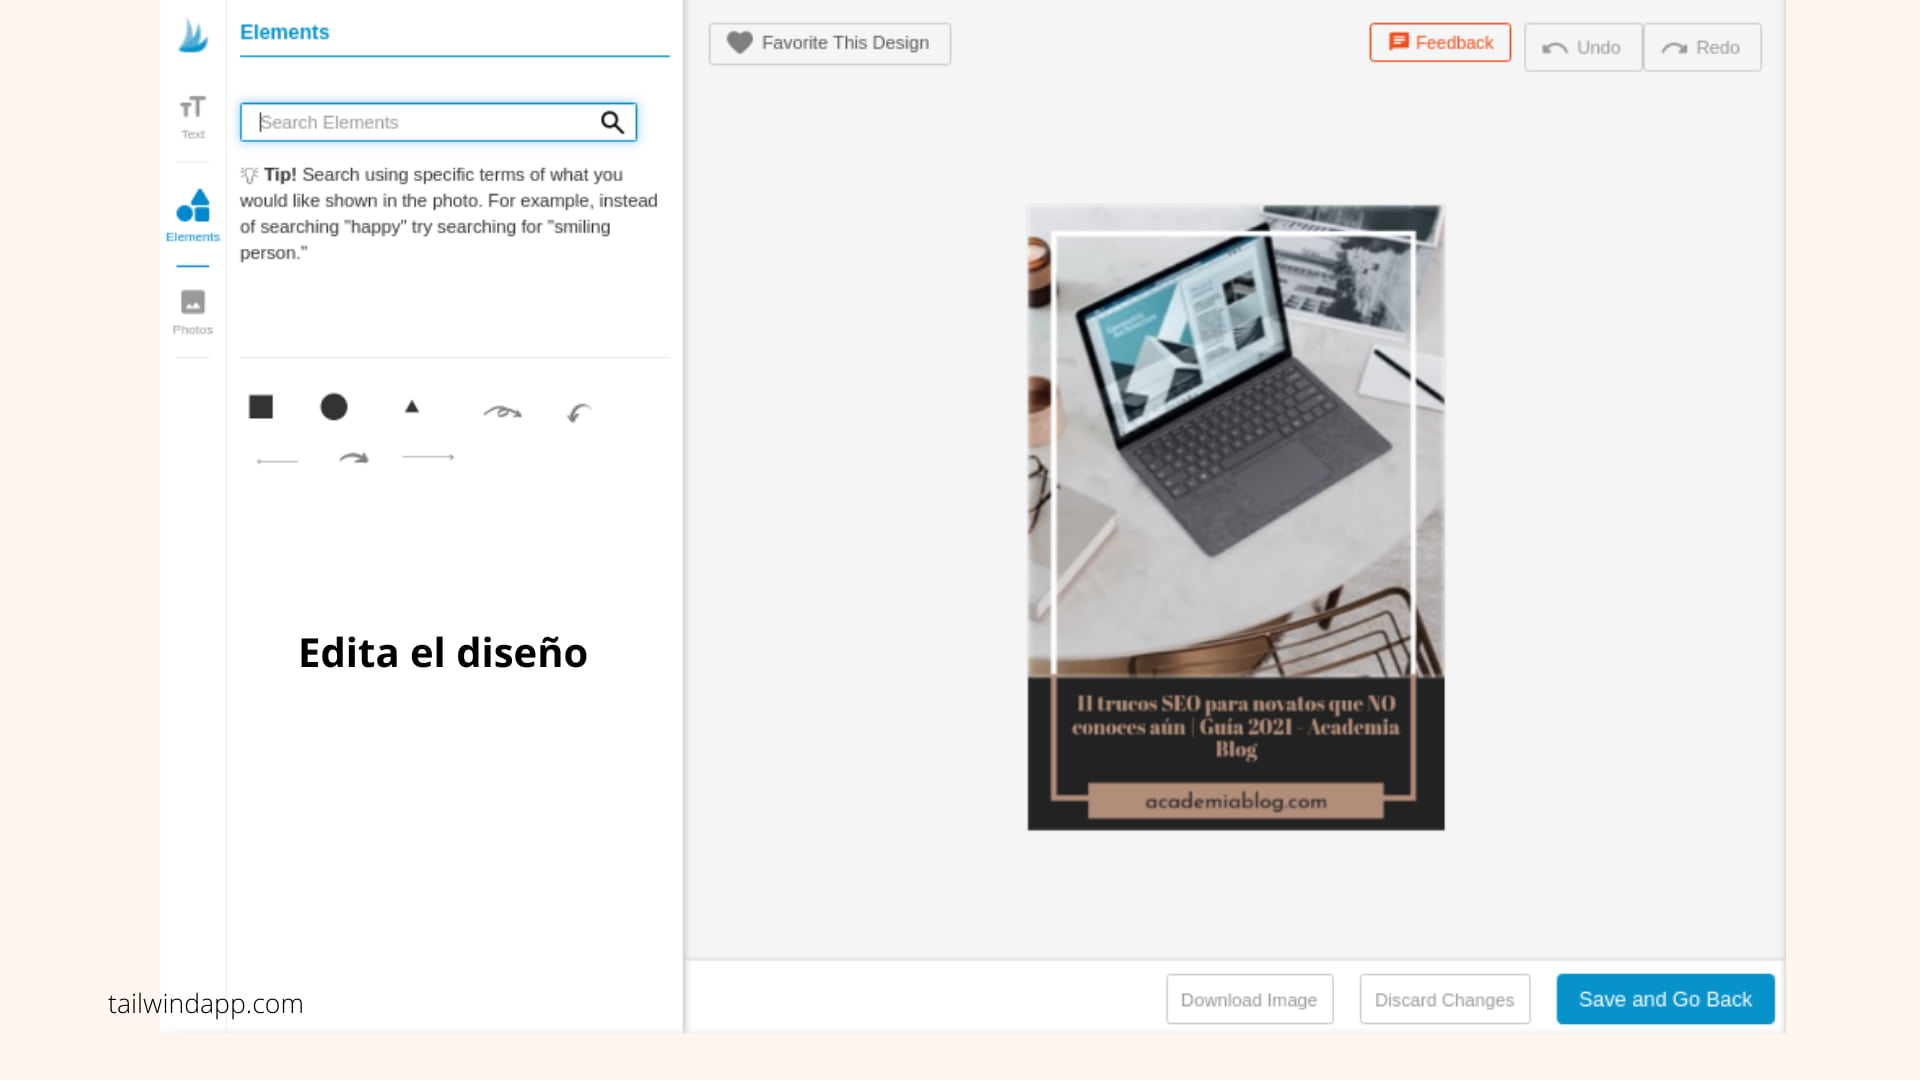
Task: Select the Elements sidebar icon
Action: pyautogui.click(x=192, y=215)
